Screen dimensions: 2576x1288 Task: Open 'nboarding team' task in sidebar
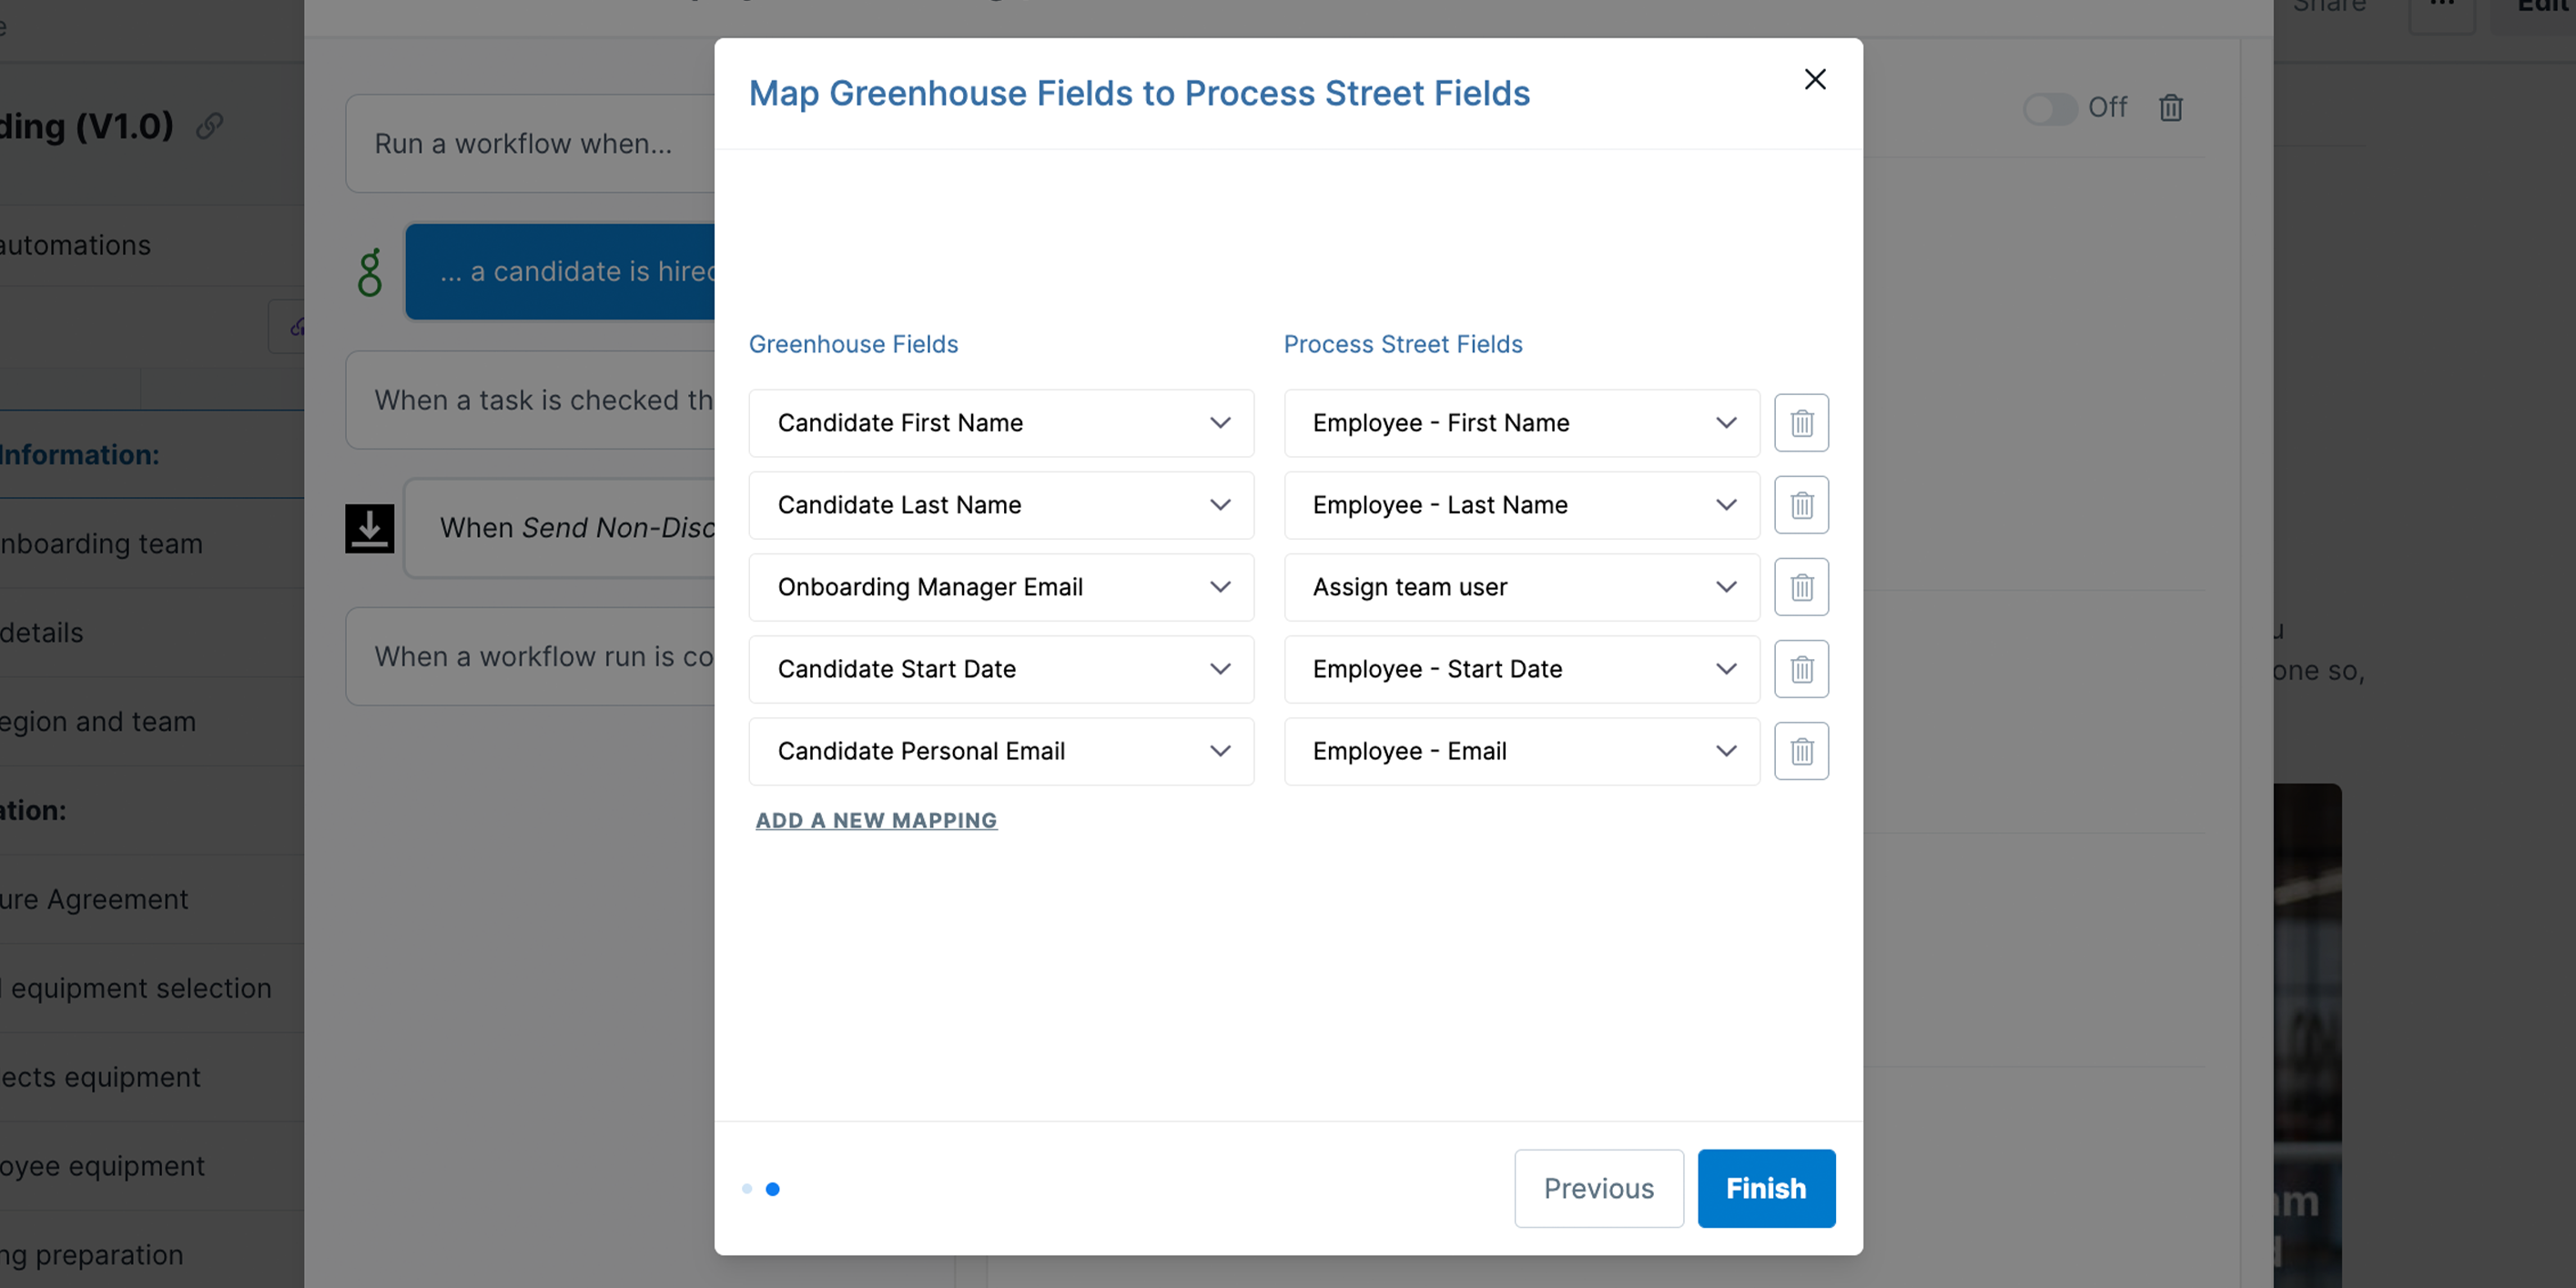coord(152,543)
